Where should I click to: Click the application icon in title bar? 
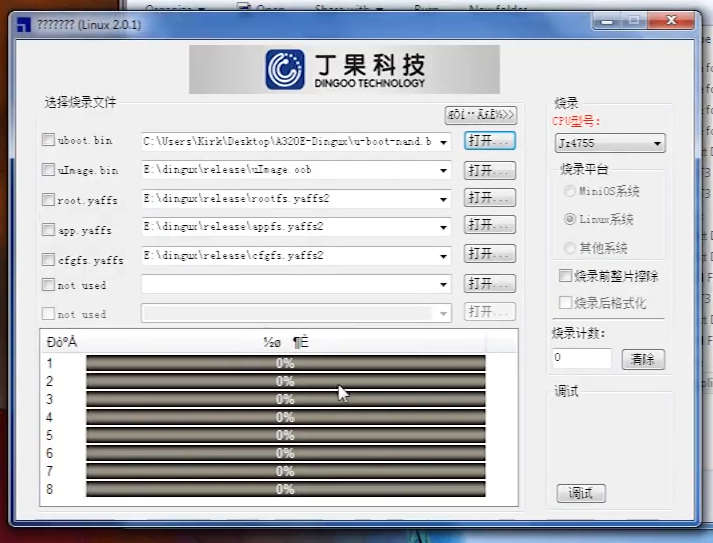(24, 25)
